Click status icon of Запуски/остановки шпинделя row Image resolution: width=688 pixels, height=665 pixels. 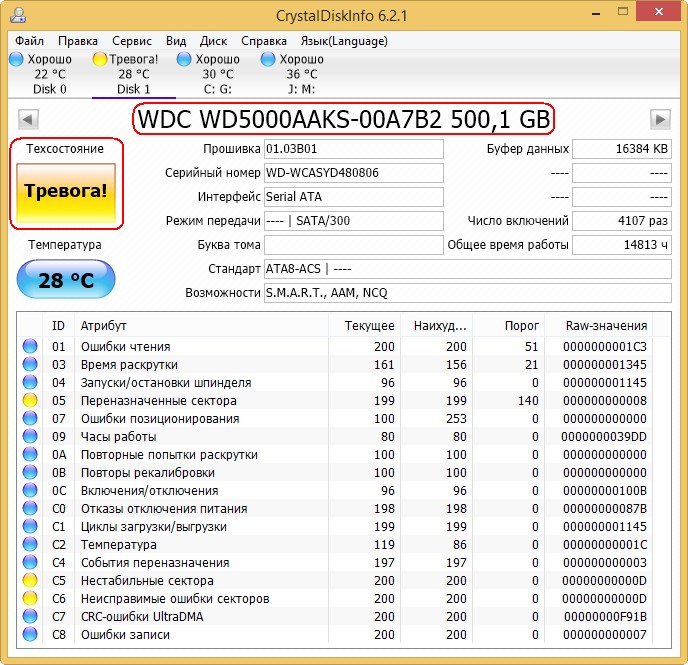pos(30,382)
